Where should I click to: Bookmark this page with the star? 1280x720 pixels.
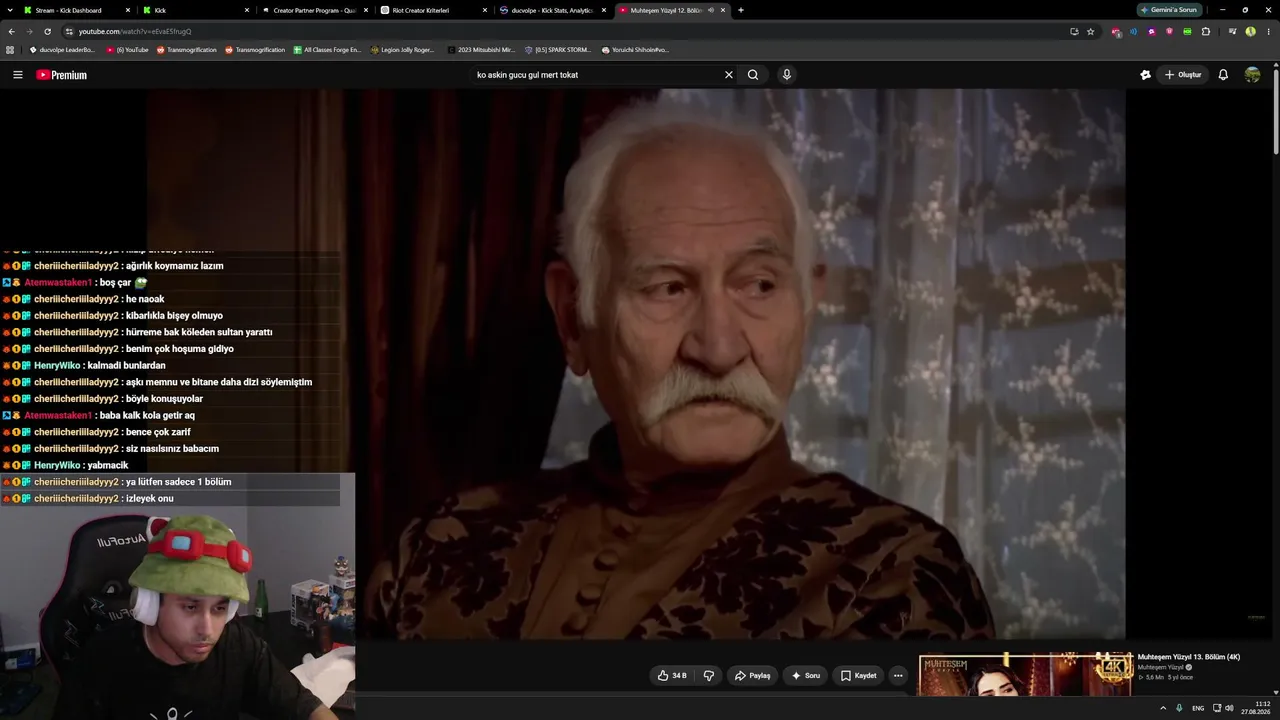[1091, 31]
